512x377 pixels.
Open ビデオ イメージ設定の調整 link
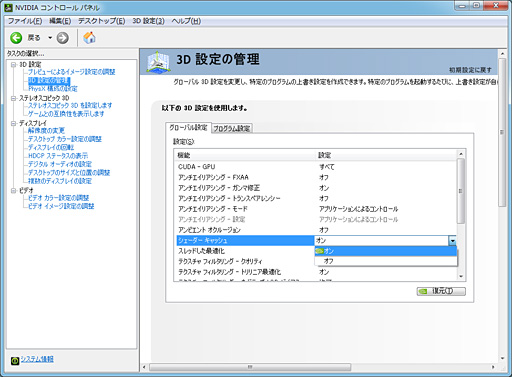click(x=61, y=206)
